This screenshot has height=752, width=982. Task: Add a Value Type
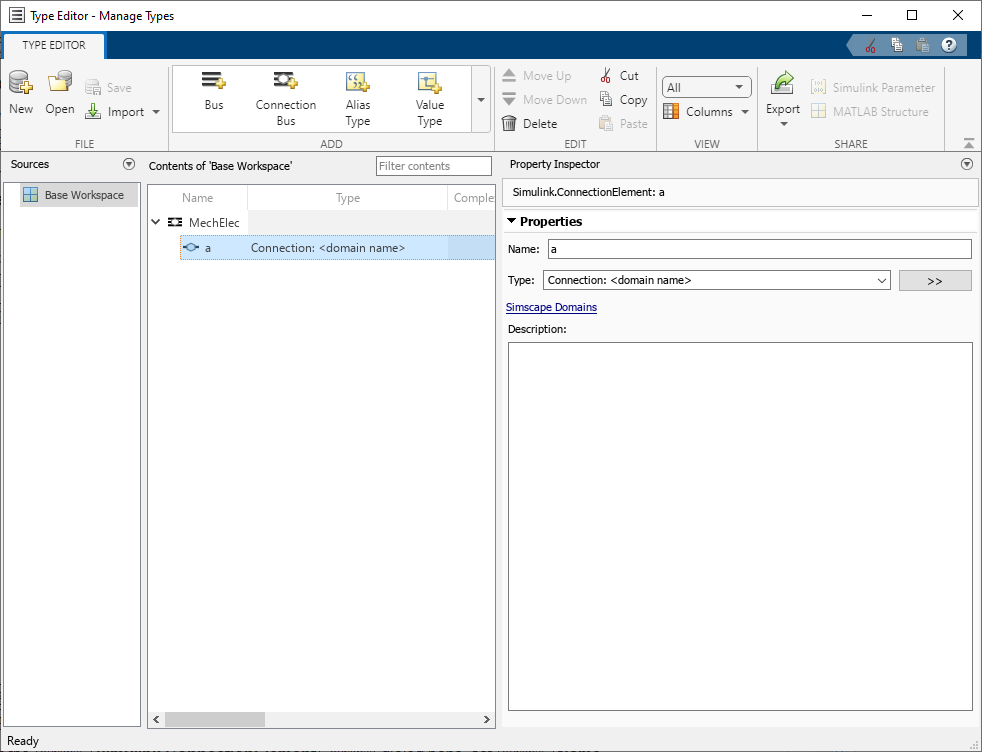pos(429,95)
